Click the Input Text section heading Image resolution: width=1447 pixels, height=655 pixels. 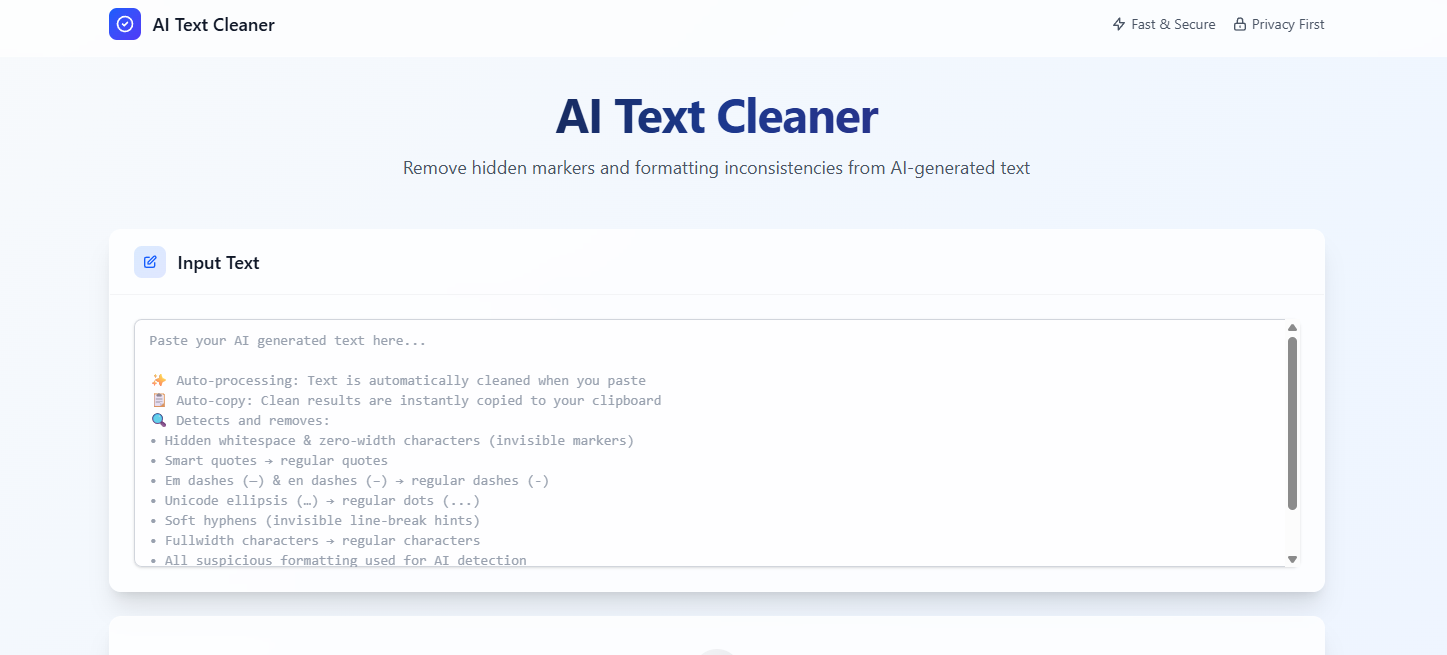point(218,263)
